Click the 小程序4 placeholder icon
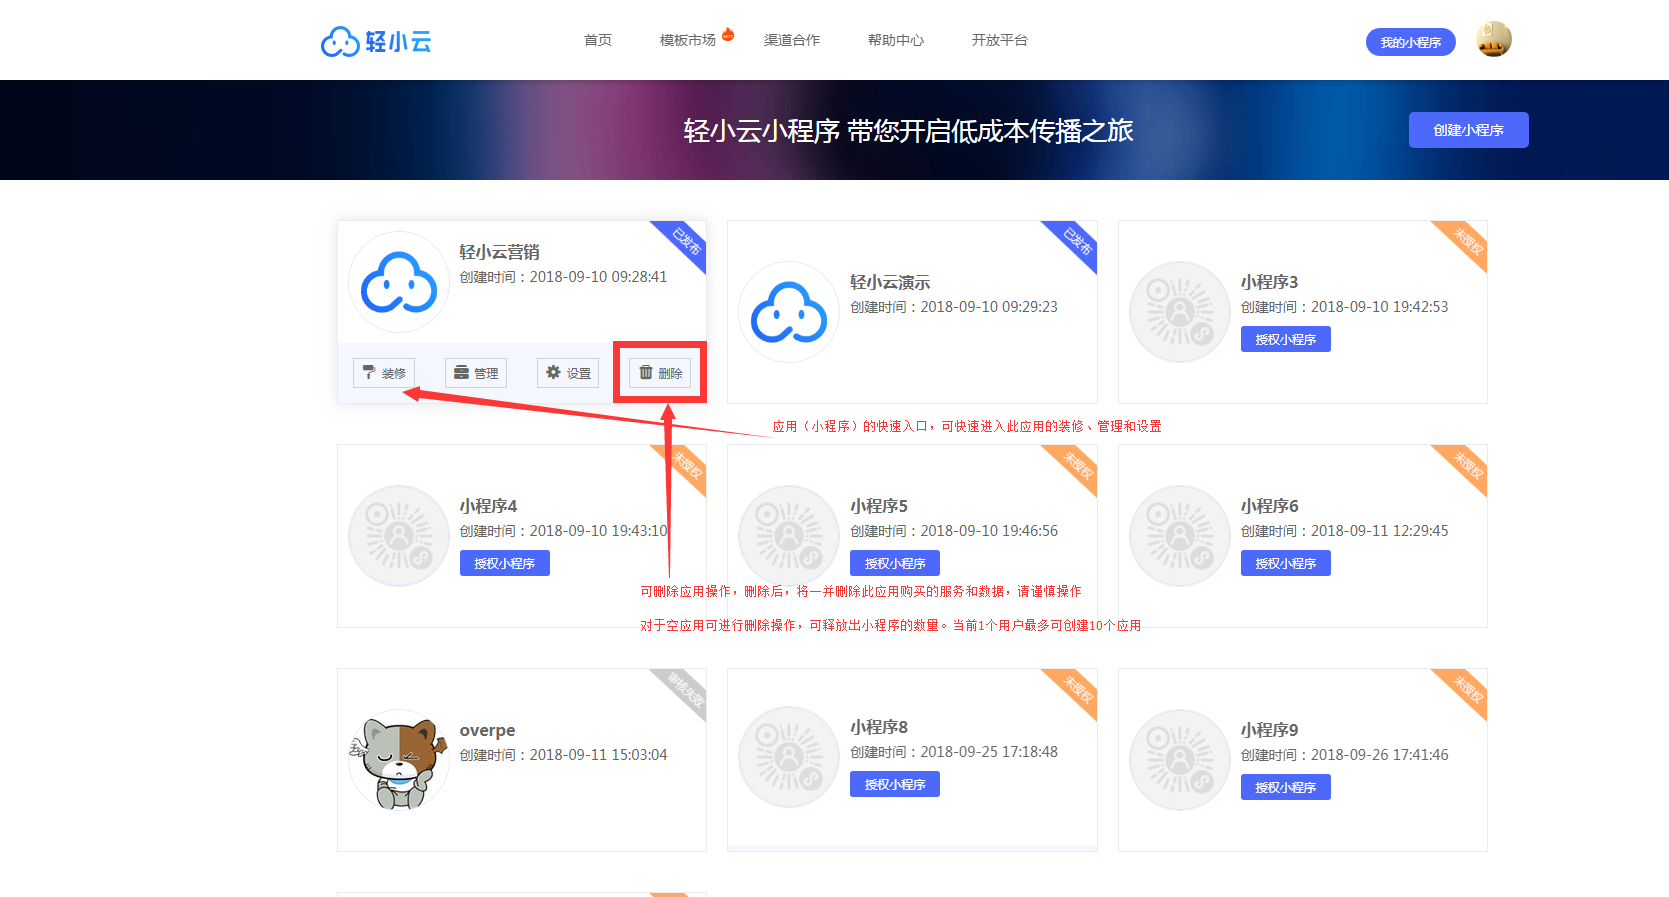The width and height of the screenshot is (1669, 897). 399,536
